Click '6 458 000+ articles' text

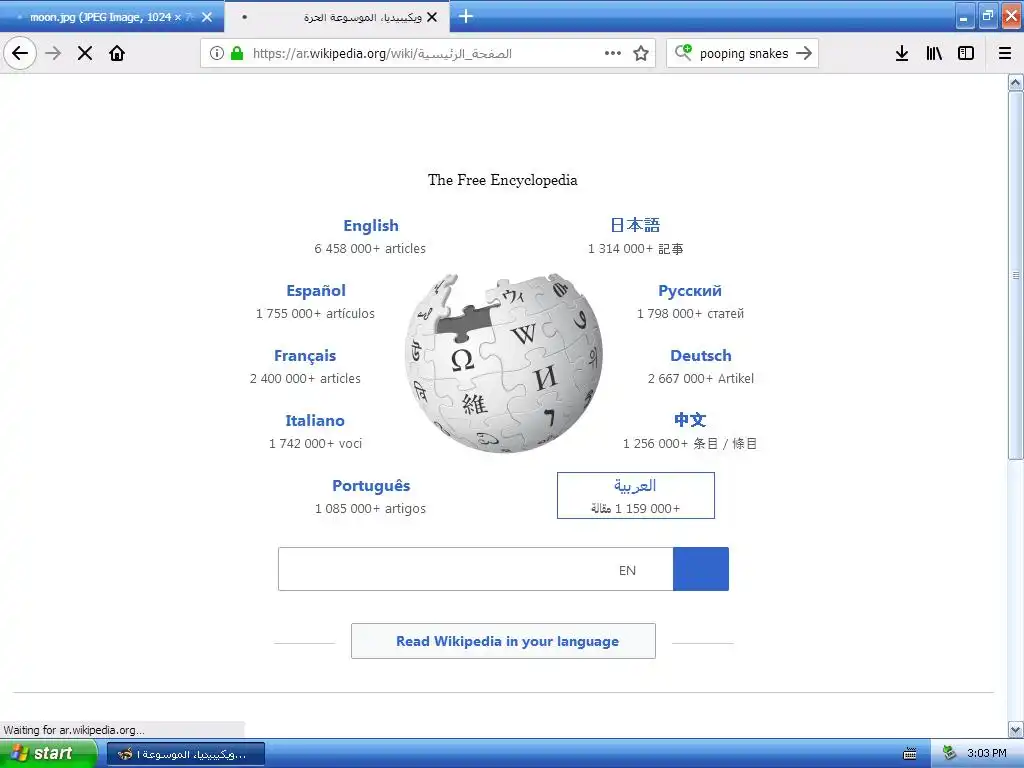[370, 249]
